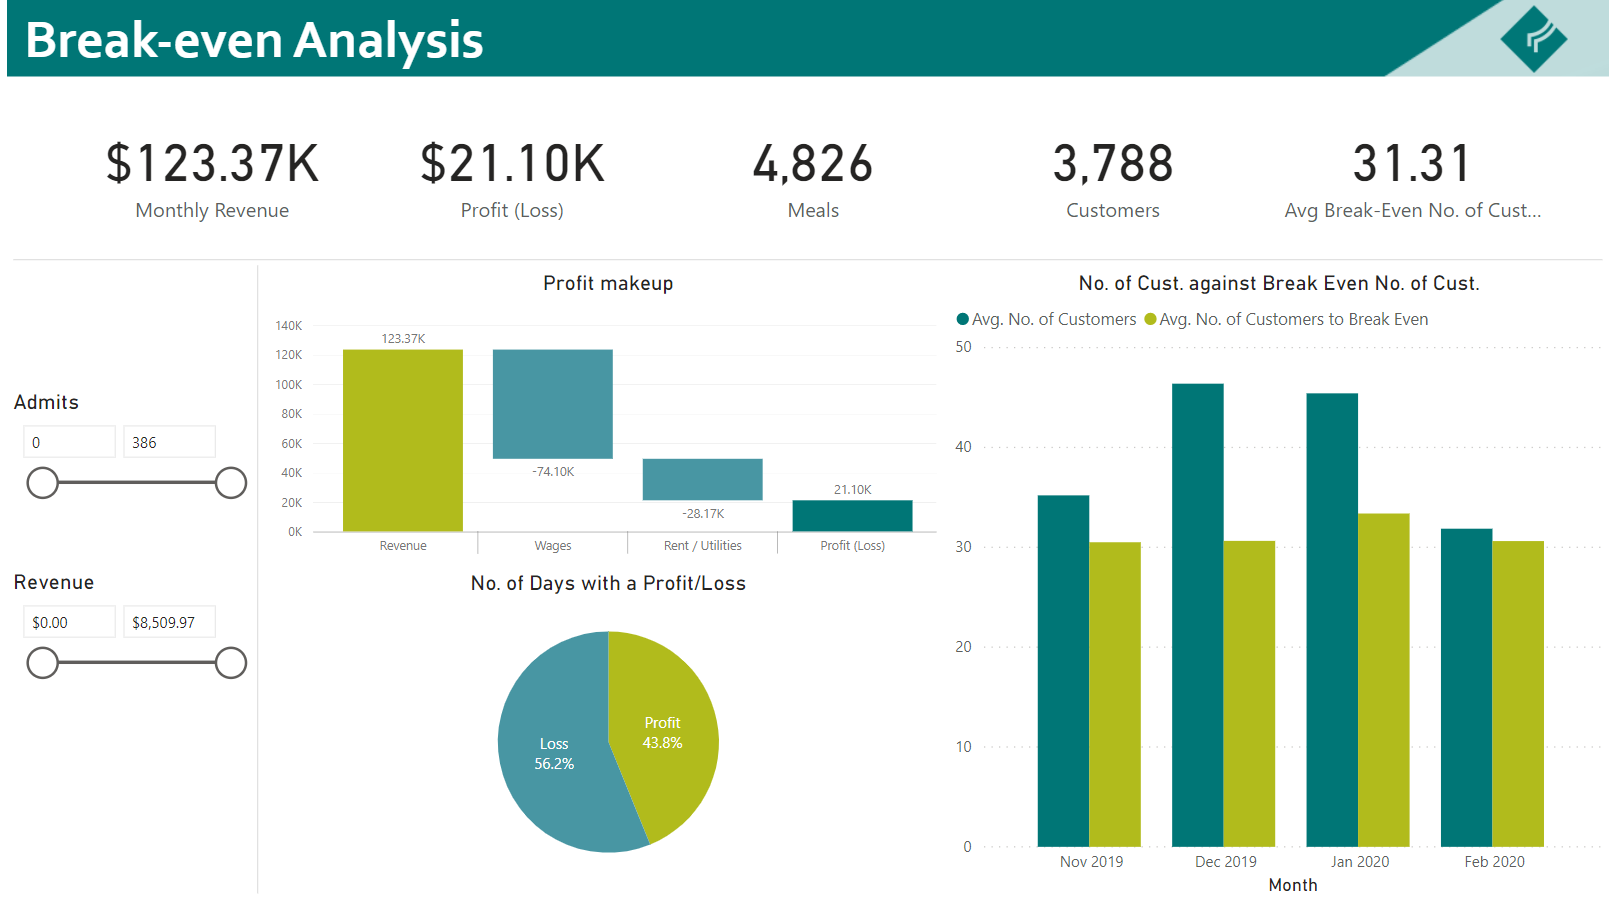Image resolution: width=1615 pixels, height=897 pixels.
Task: Click the Admits maximum value field showing 386
Action: tap(169, 442)
